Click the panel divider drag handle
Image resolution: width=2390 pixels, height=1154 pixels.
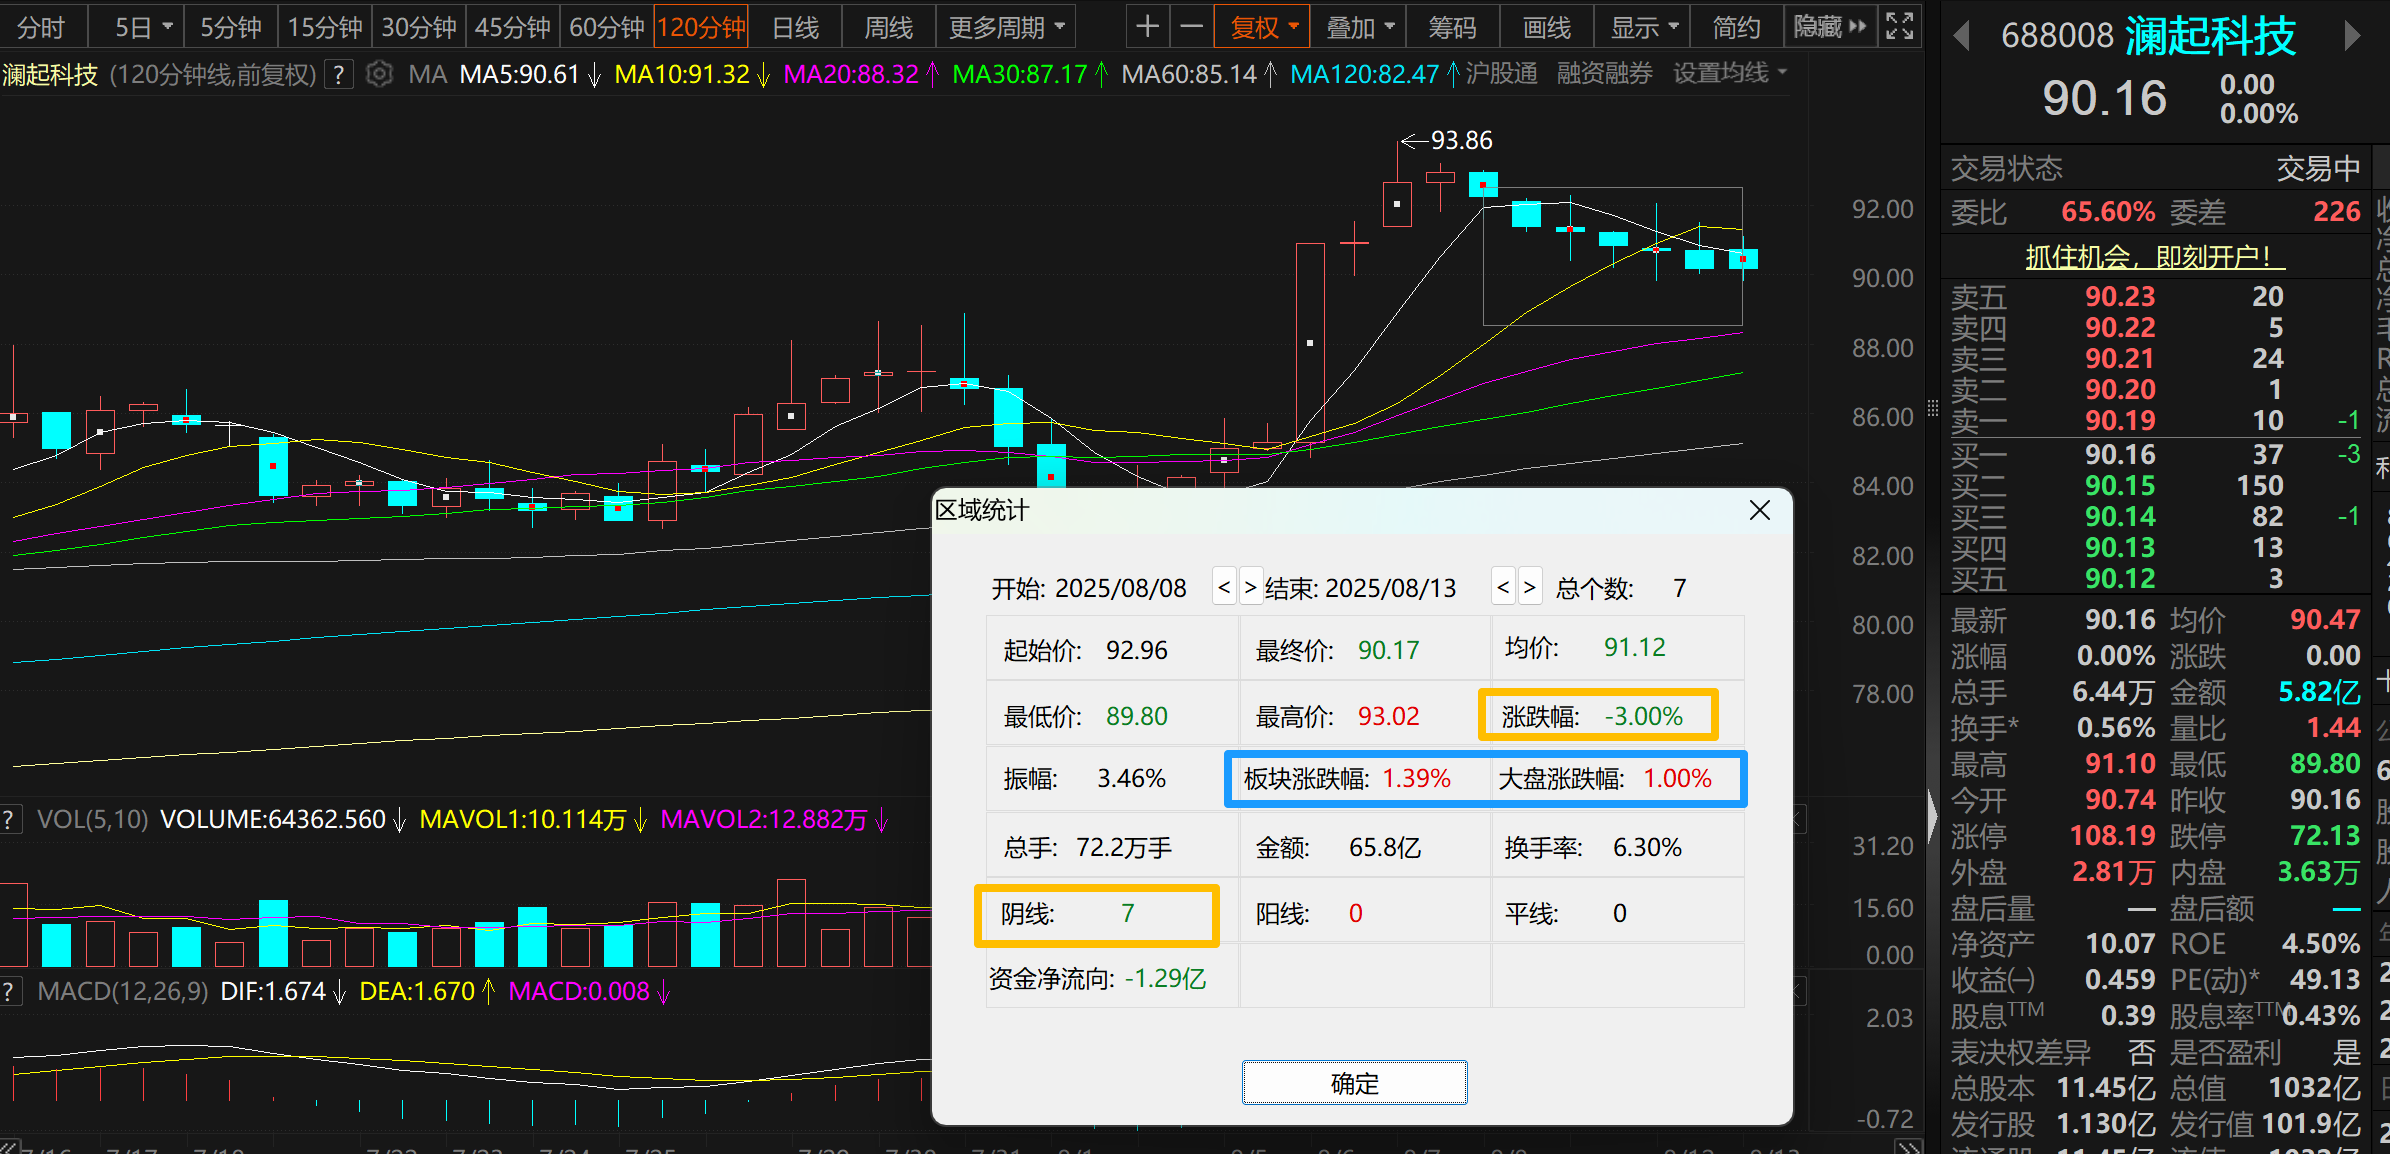pyautogui.click(x=1932, y=408)
